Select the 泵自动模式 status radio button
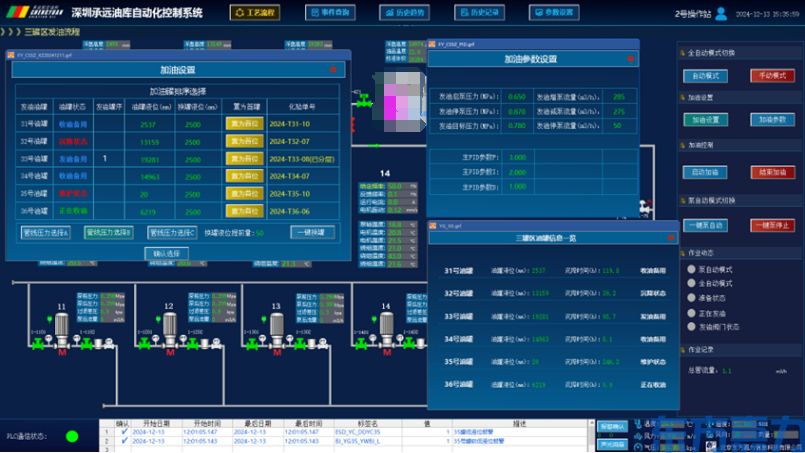This screenshot has height=453, width=805. pos(691,269)
